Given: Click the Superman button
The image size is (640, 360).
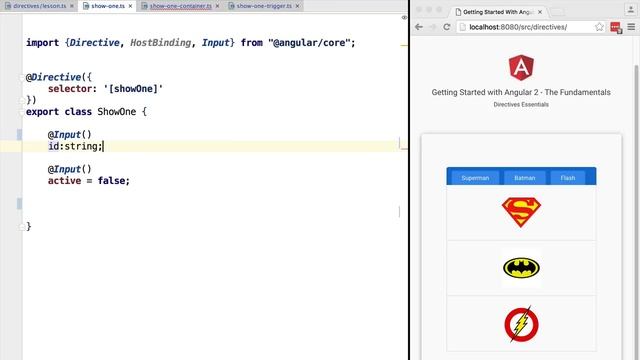Looking at the screenshot, I should click(x=475, y=178).
